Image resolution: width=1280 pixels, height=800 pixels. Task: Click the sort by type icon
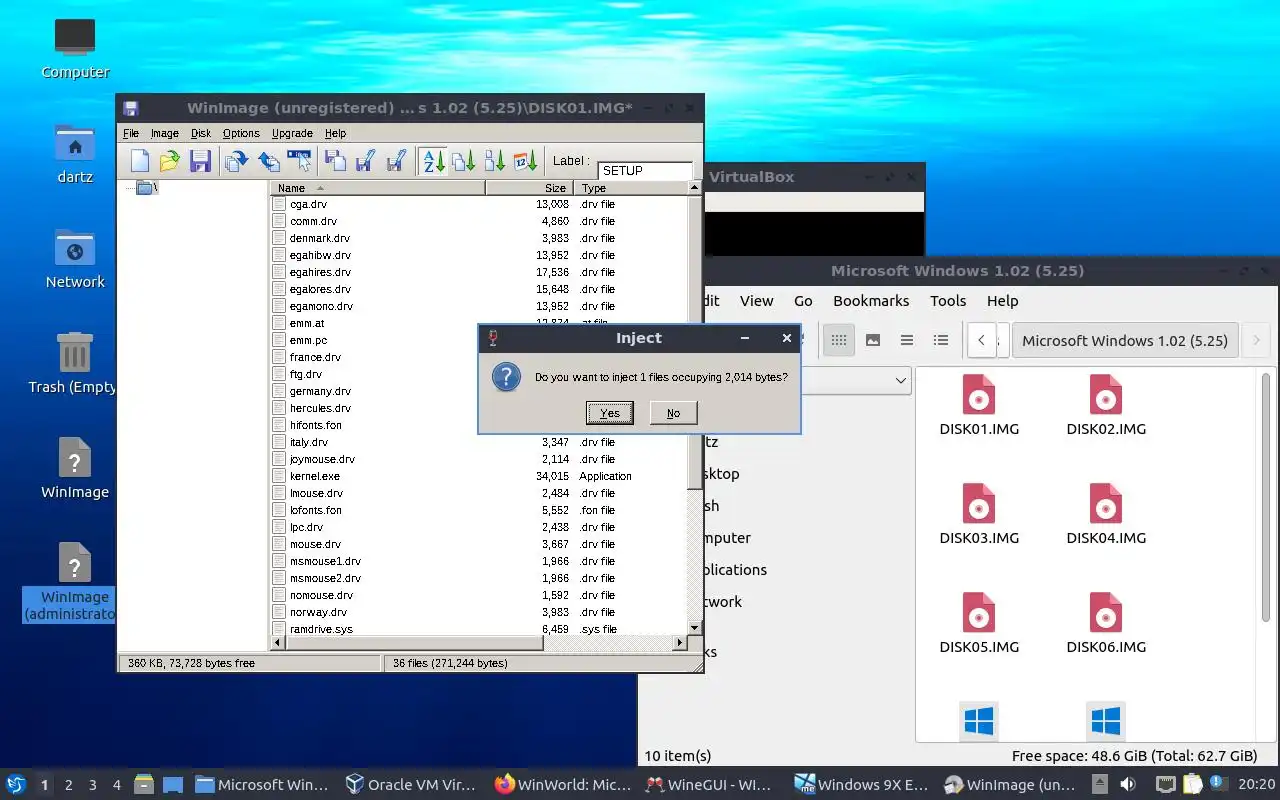494,161
